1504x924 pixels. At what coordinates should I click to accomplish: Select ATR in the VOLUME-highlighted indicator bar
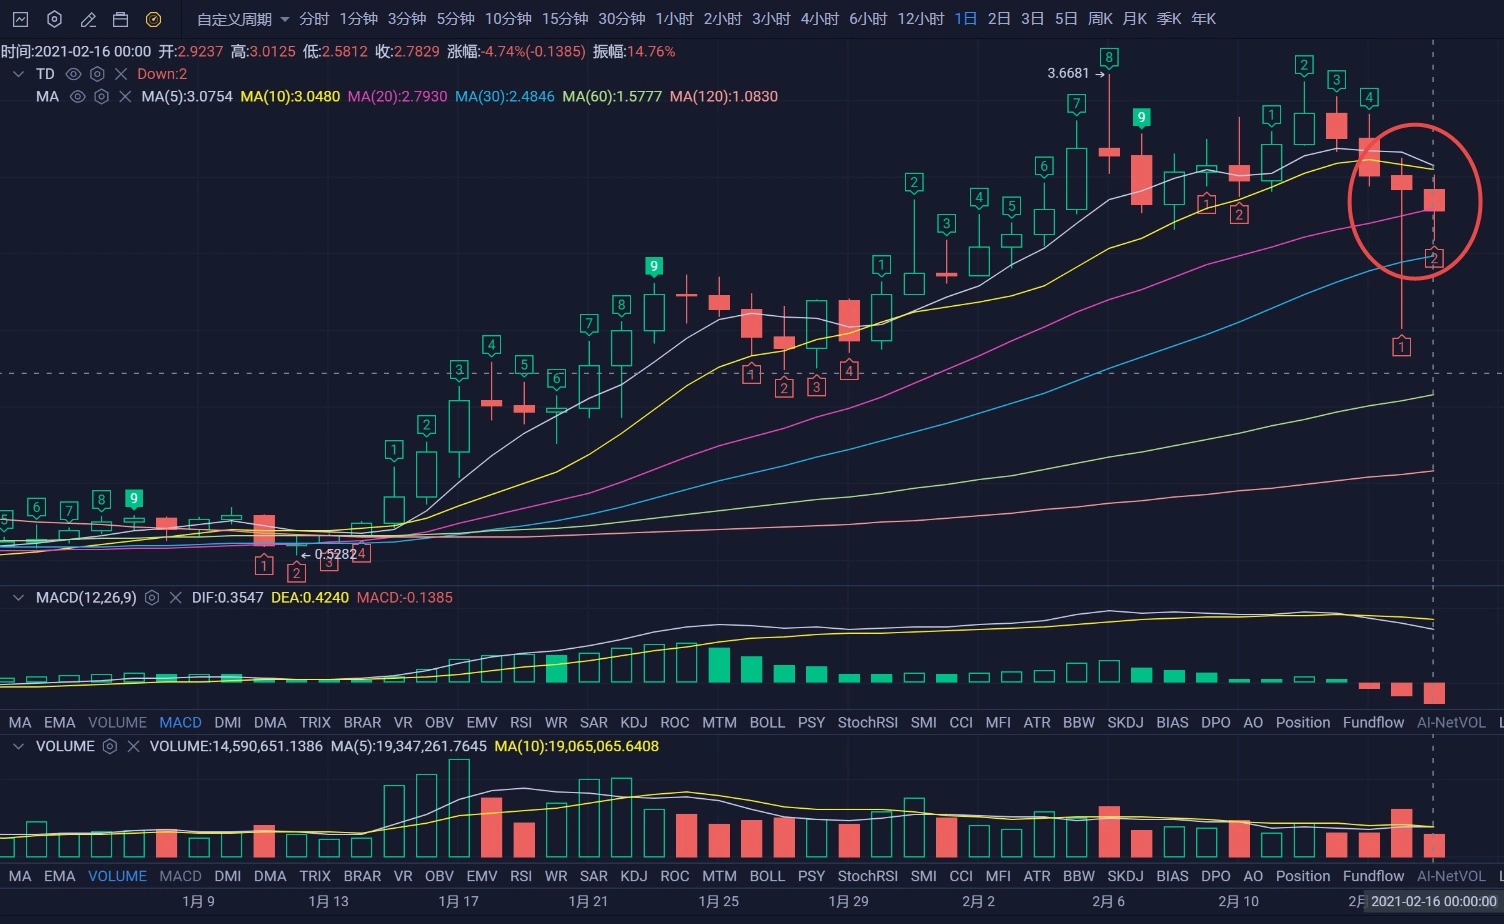[1037, 876]
